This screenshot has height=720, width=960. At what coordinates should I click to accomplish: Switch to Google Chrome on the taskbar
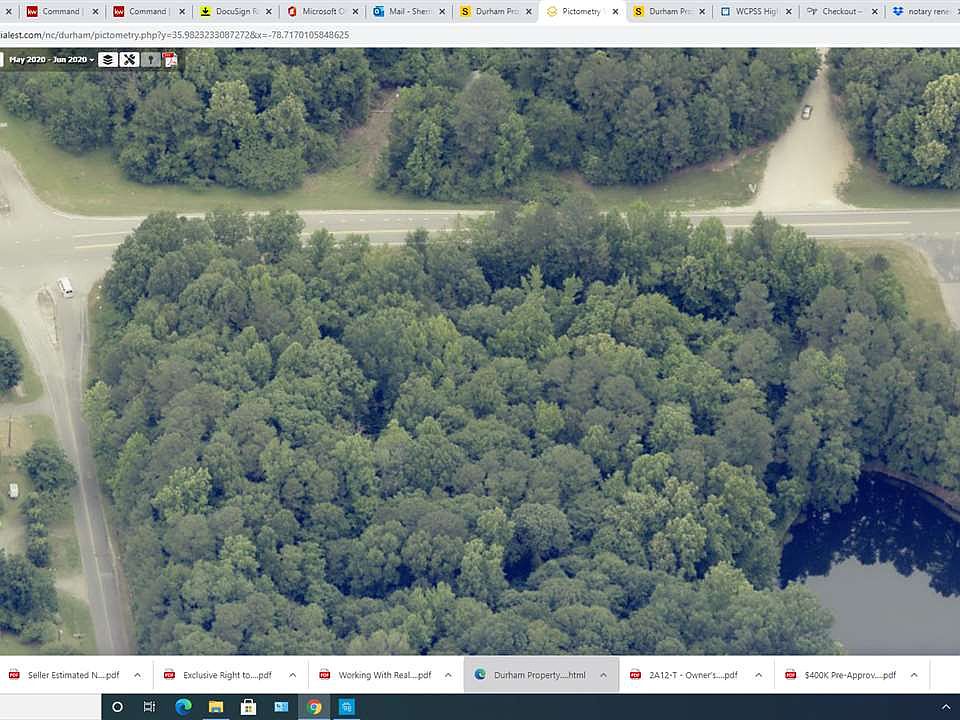point(314,707)
